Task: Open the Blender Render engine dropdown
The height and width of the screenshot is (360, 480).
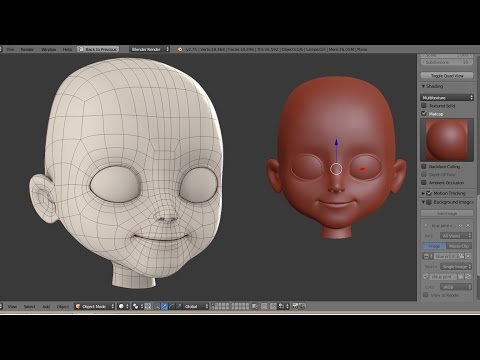Action: [x=149, y=49]
